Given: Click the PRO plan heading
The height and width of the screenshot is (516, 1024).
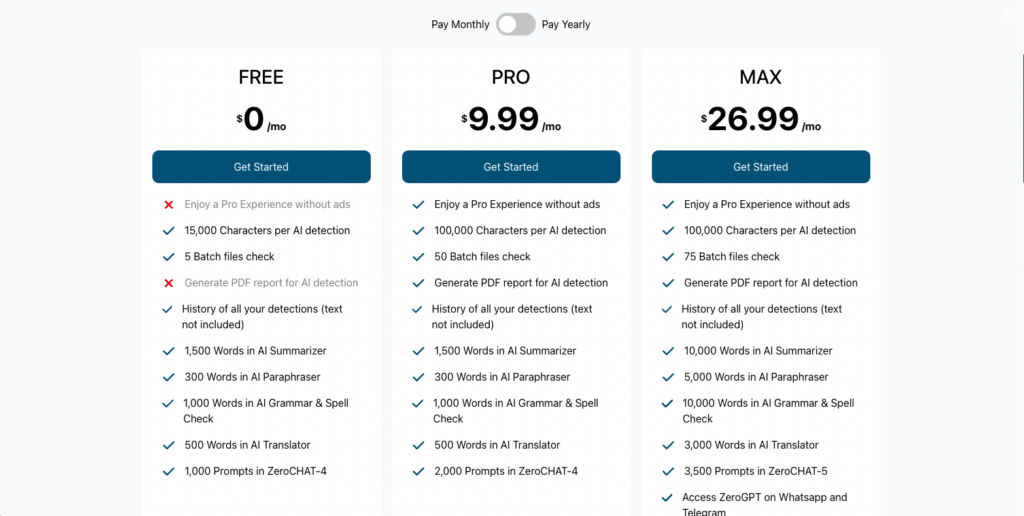Looking at the screenshot, I should coord(511,77).
